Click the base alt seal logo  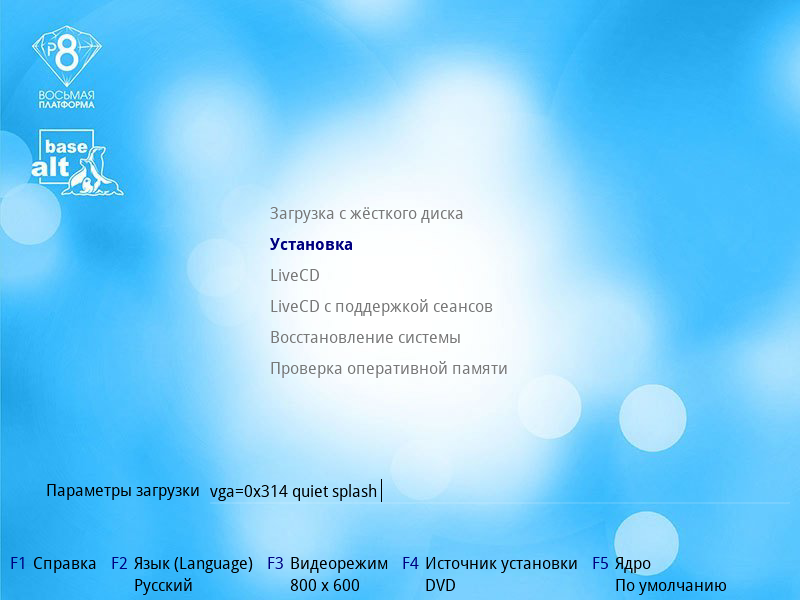click(77, 162)
